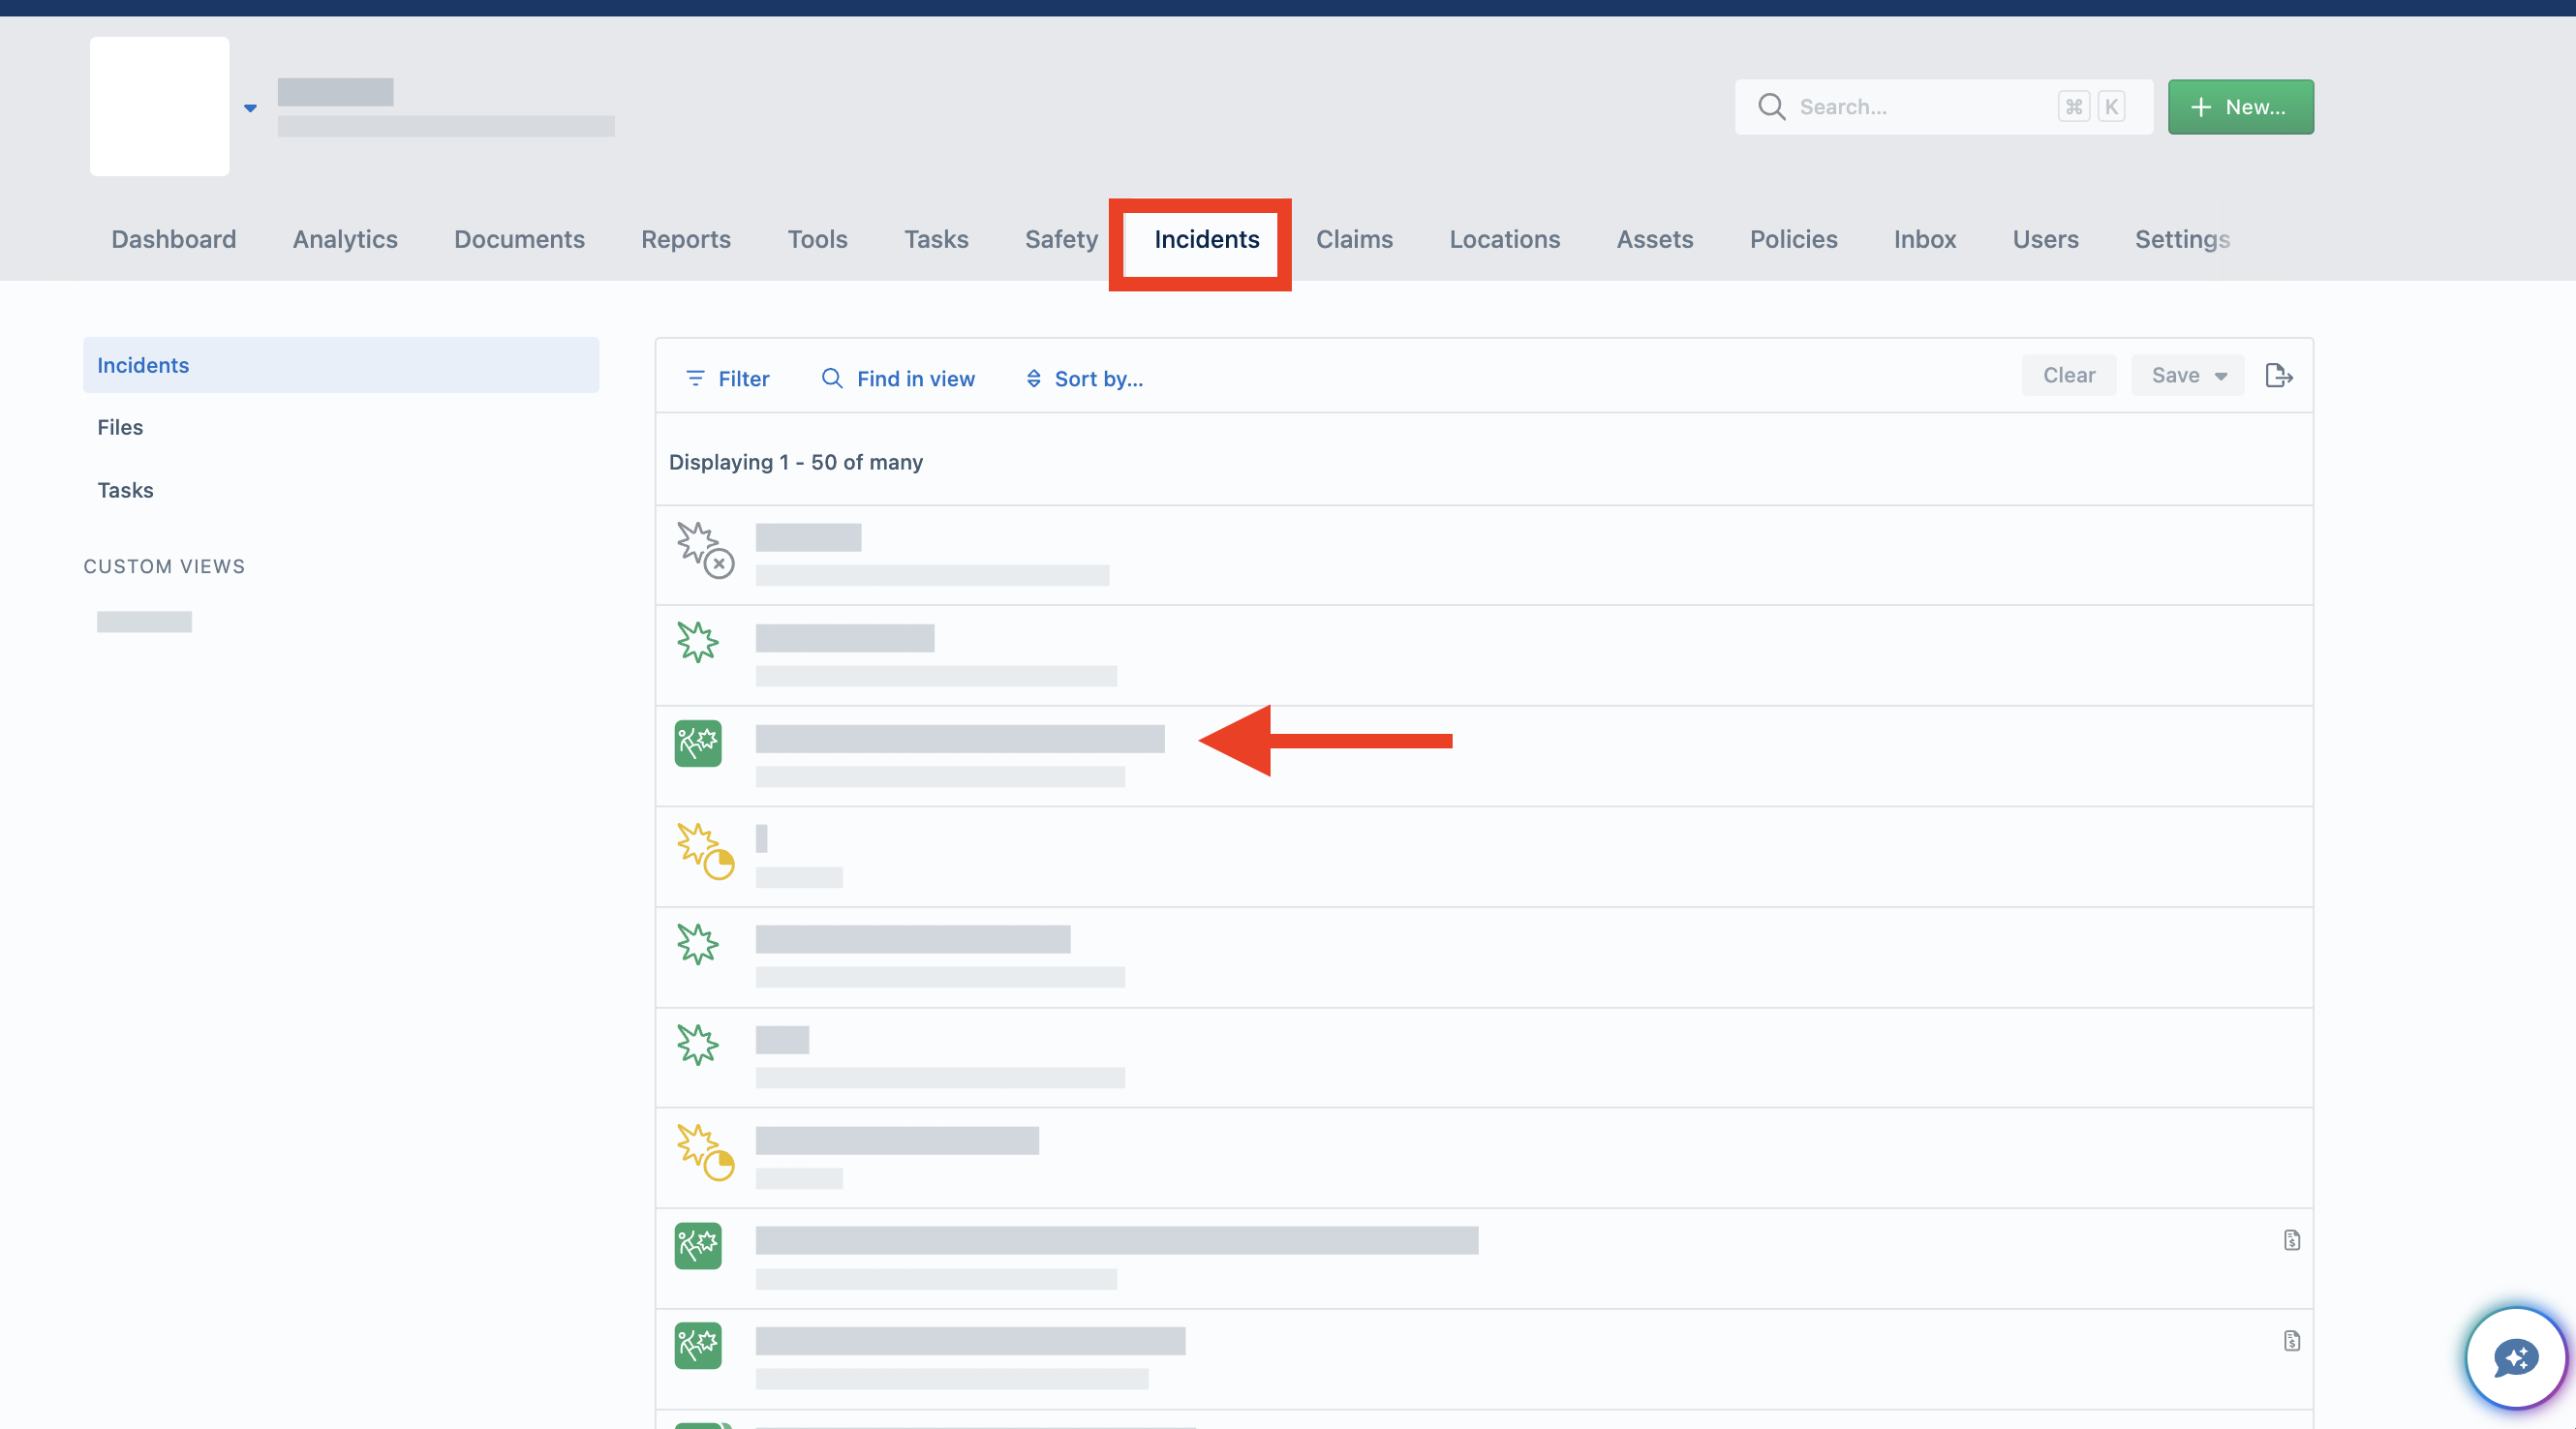The width and height of the screenshot is (2576, 1429).
Task: Click the claim document icon in ninth row
Action: pos(2292,1341)
